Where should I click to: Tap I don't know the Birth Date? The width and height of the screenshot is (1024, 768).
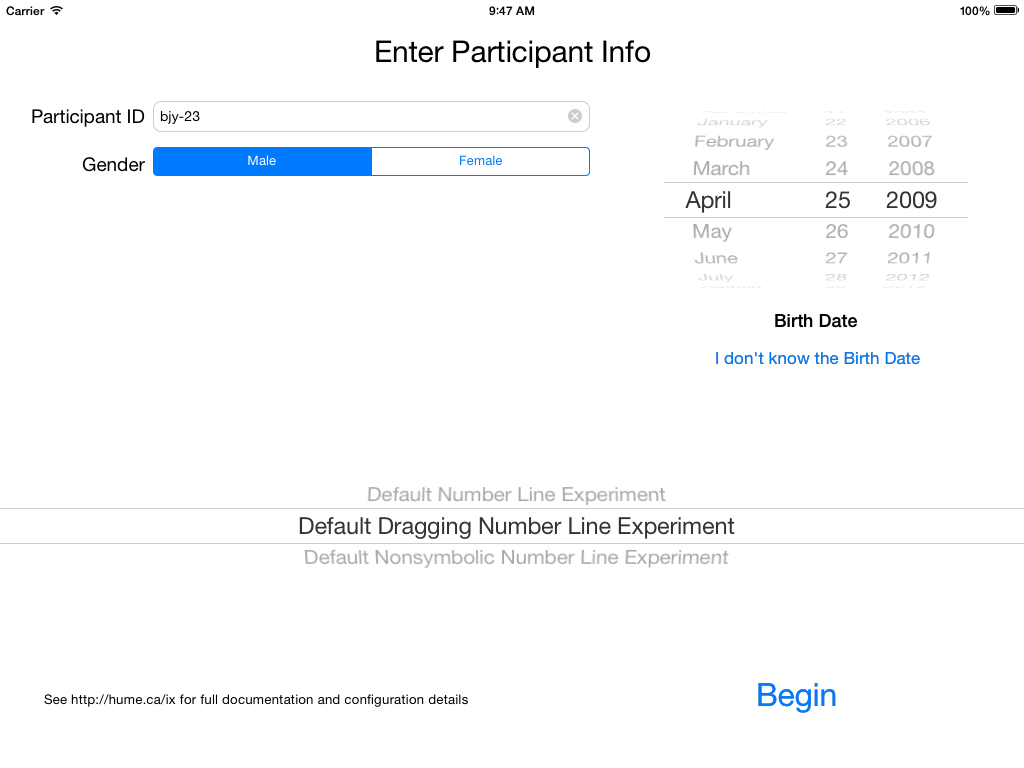(x=817, y=358)
